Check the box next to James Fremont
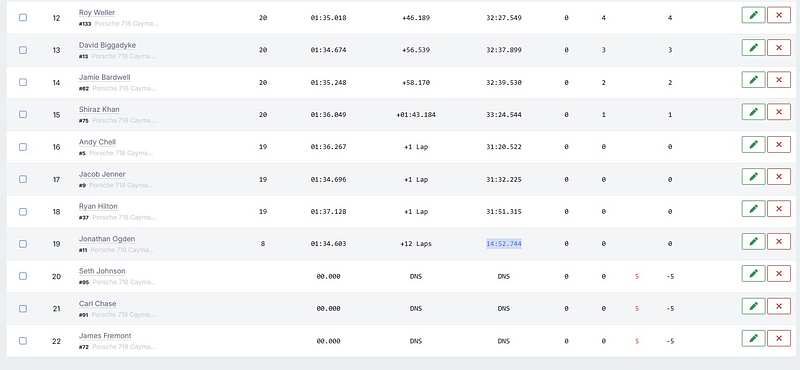Screen dimensions: 800x370 [23, 340]
